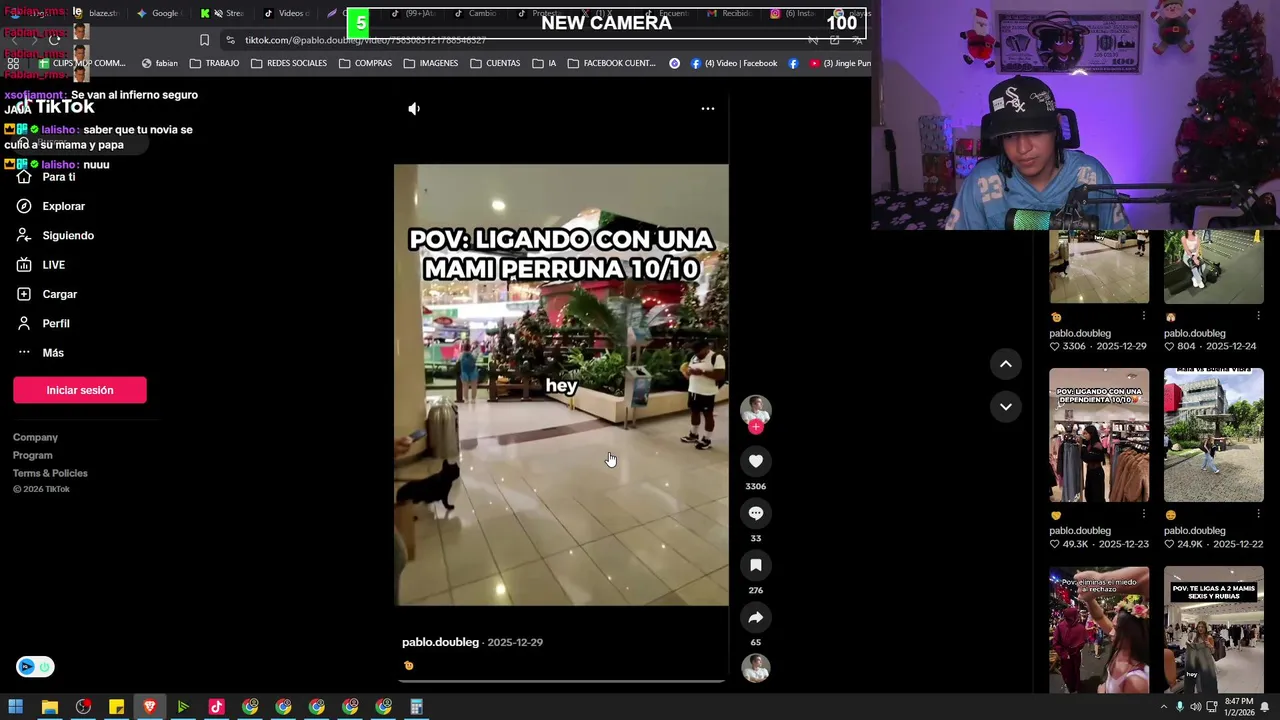The height and width of the screenshot is (720, 1280).
Task: Open pablo.doubleg profile link below video
Action: point(440,642)
